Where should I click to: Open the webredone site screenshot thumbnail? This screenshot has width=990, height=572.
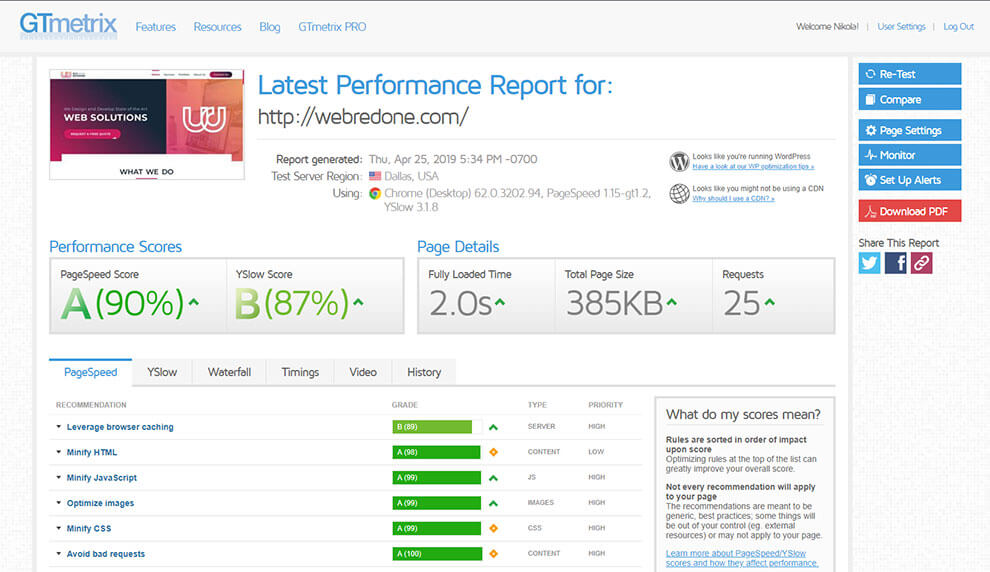tap(147, 124)
